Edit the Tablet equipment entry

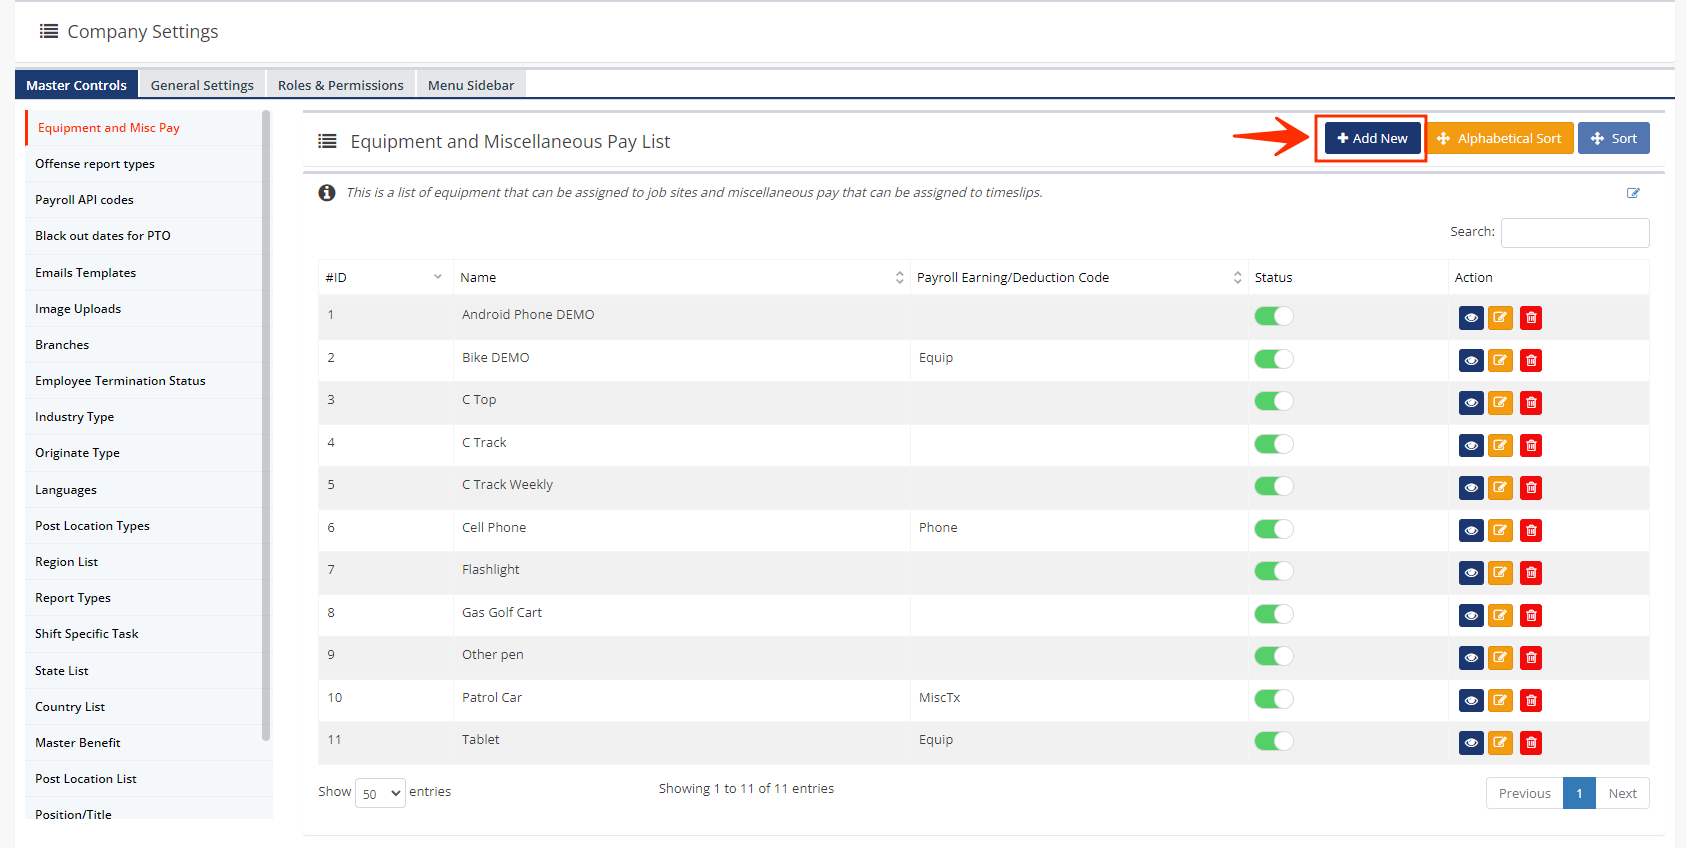click(1500, 742)
